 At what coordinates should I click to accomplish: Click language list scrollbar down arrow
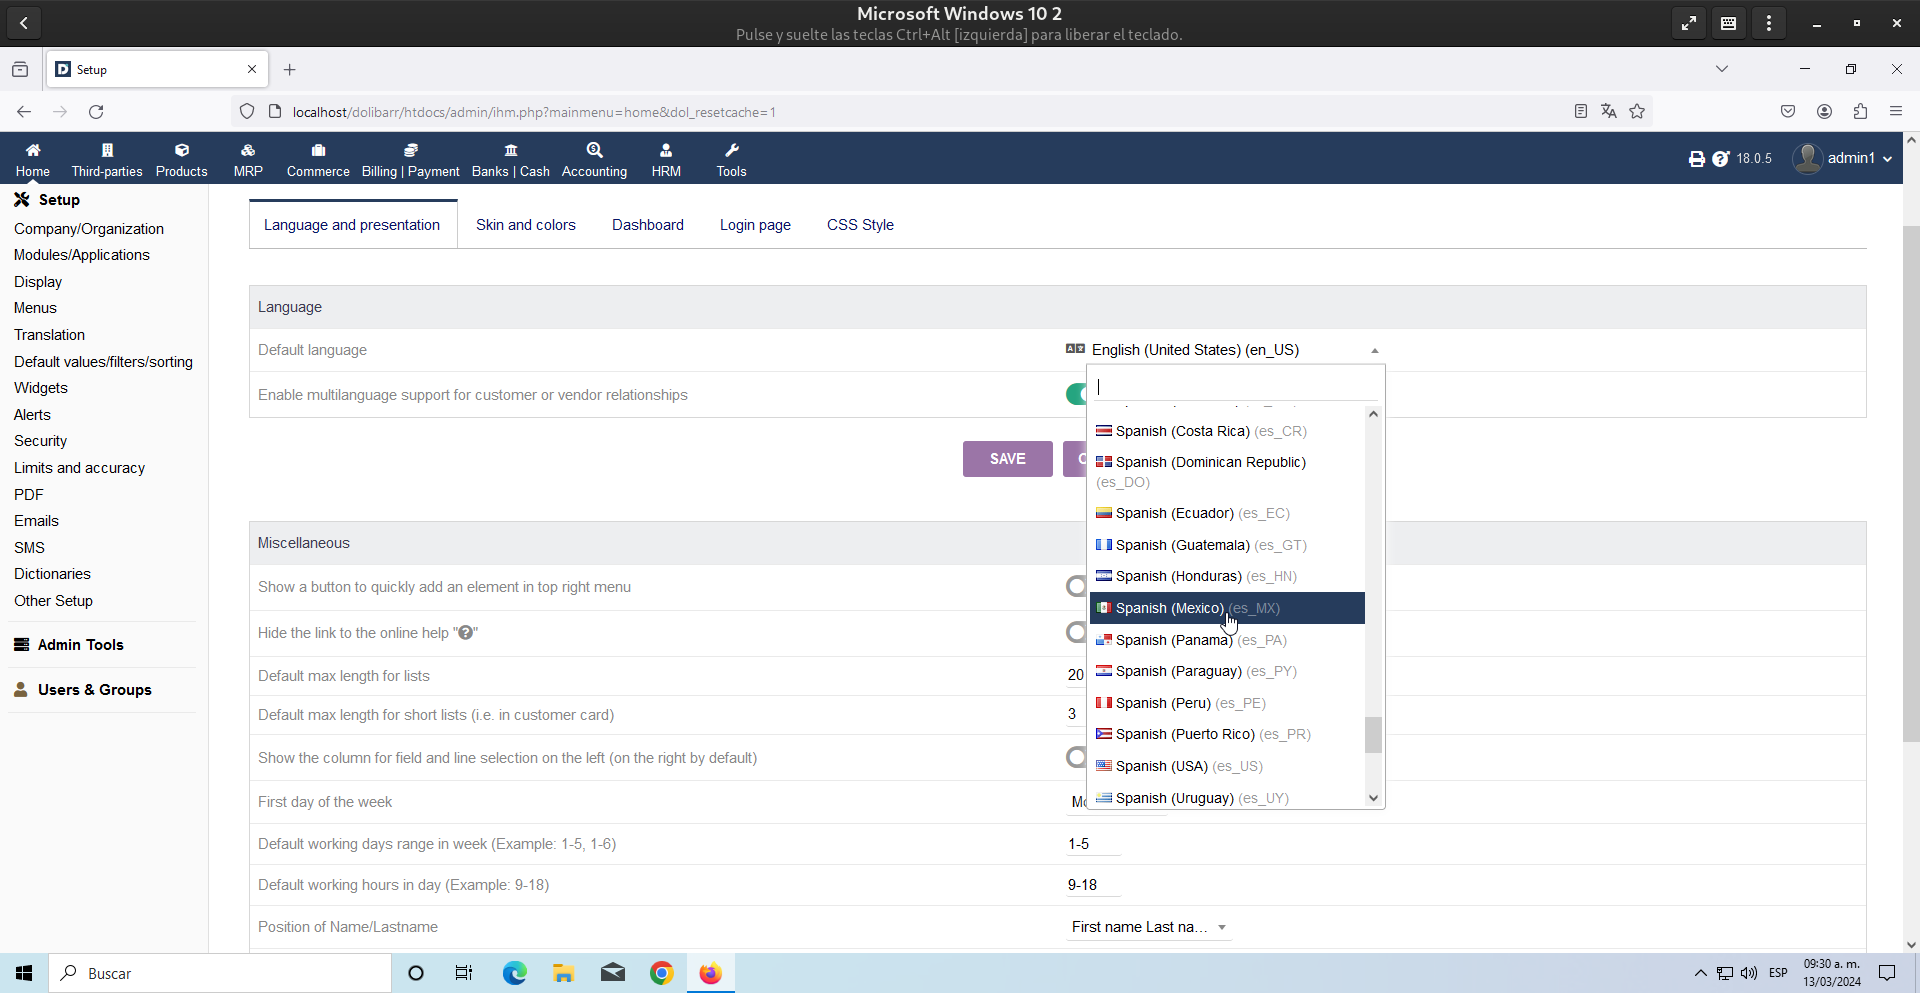(1373, 798)
